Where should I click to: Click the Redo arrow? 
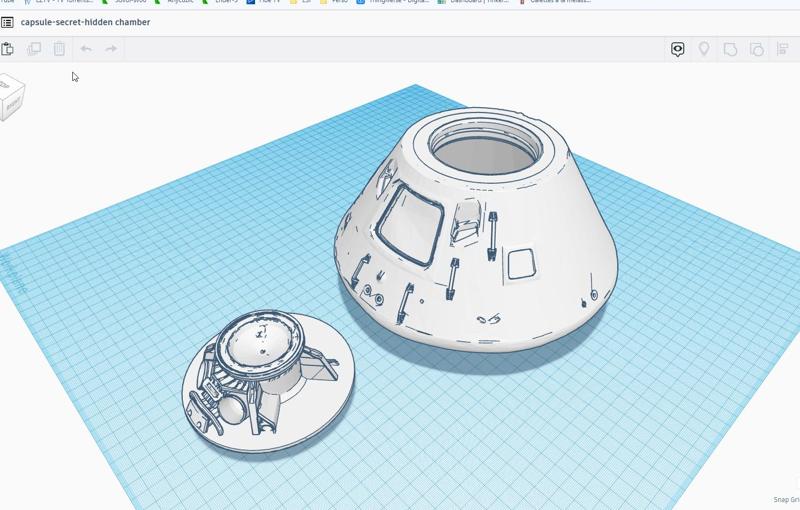coord(111,49)
